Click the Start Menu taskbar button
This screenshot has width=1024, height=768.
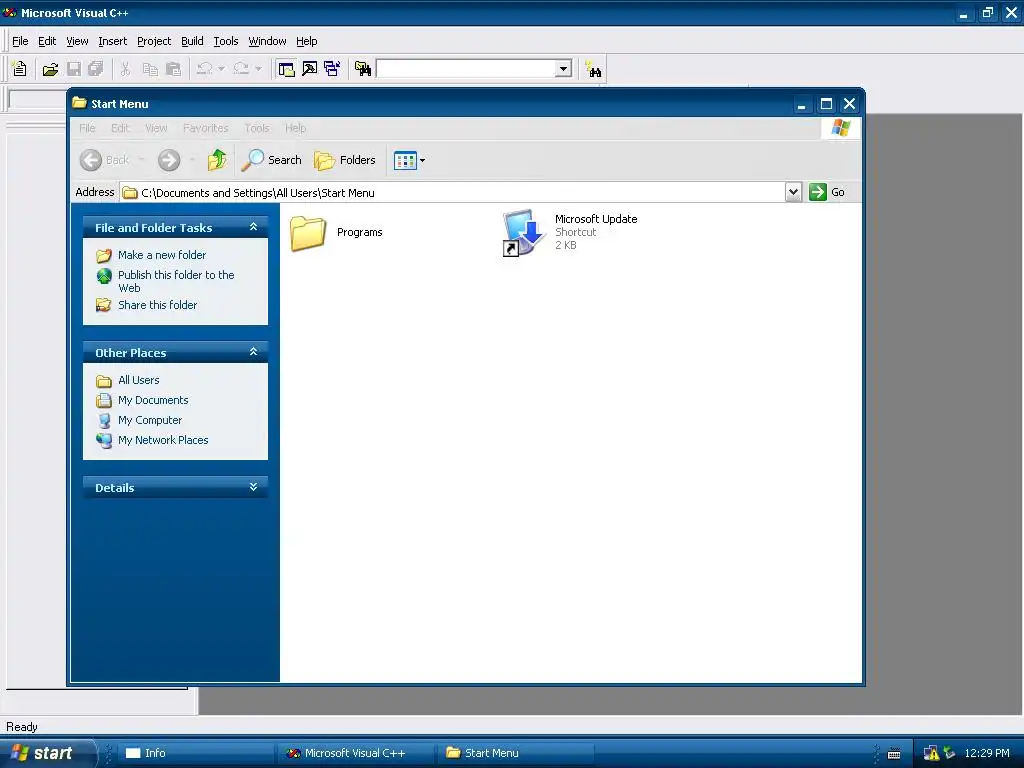point(516,753)
